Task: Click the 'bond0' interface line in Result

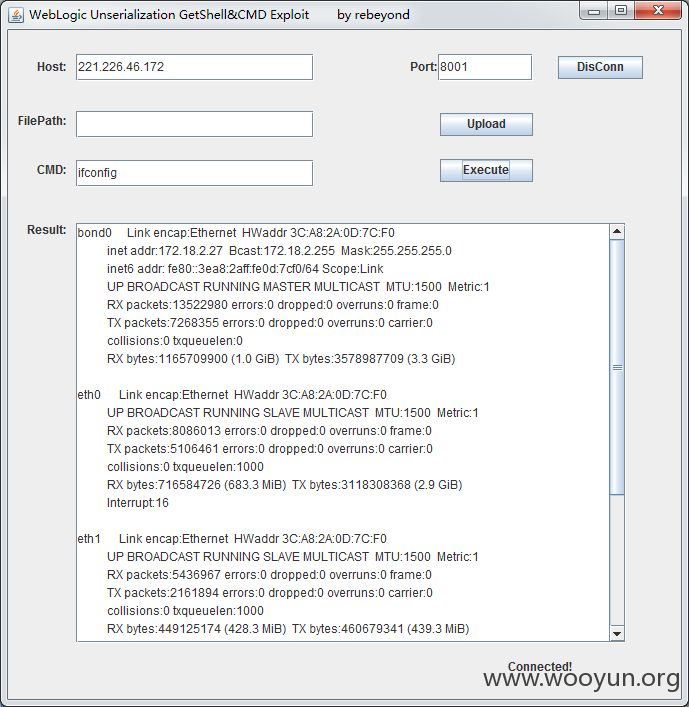Action: click(236, 233)
